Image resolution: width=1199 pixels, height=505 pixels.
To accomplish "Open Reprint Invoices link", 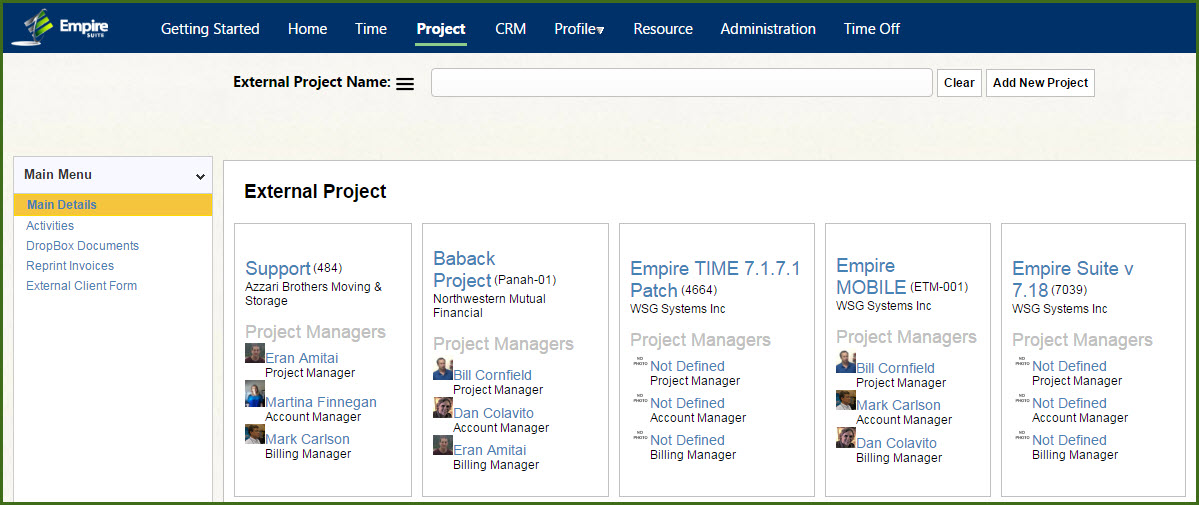I will click(70, 266).
